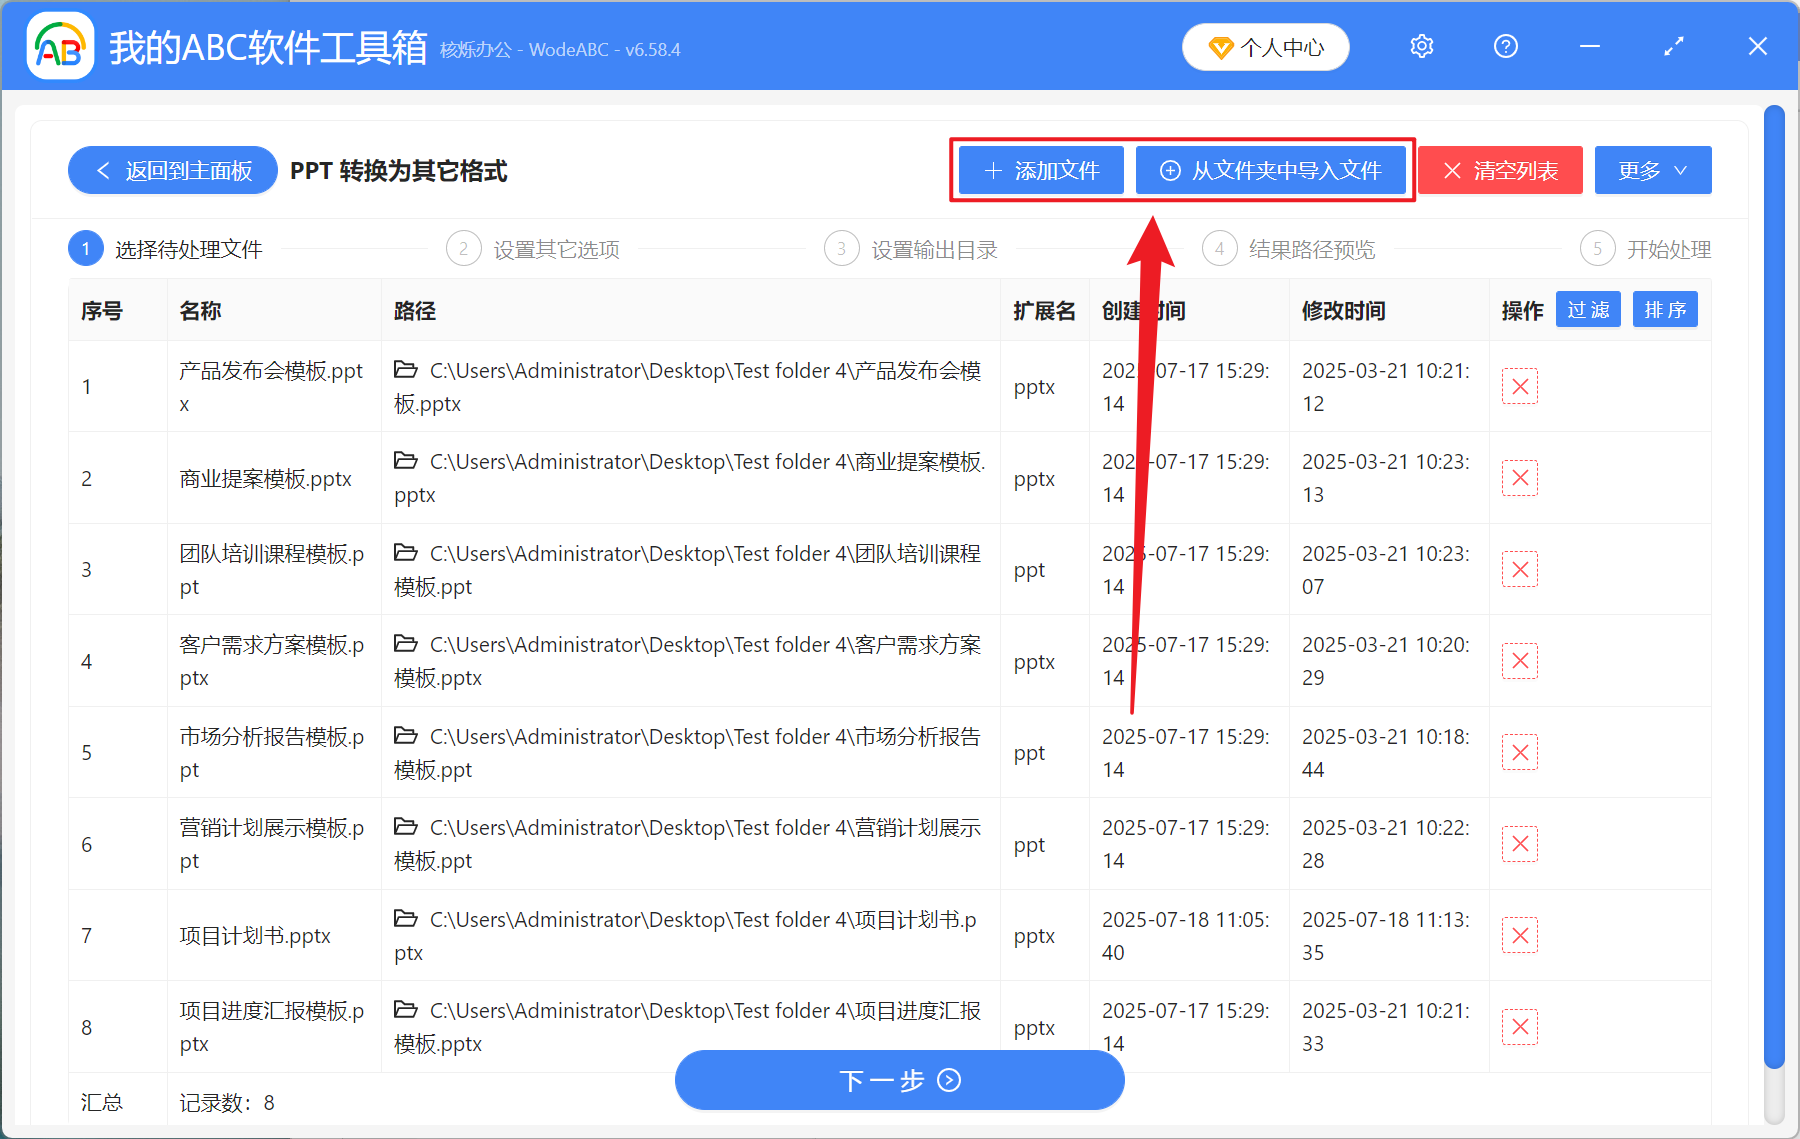This screenshot has width=1800, height=1139.
Task: Expand the 更多 dropdown menu
Action: [x=1652, y=170]
